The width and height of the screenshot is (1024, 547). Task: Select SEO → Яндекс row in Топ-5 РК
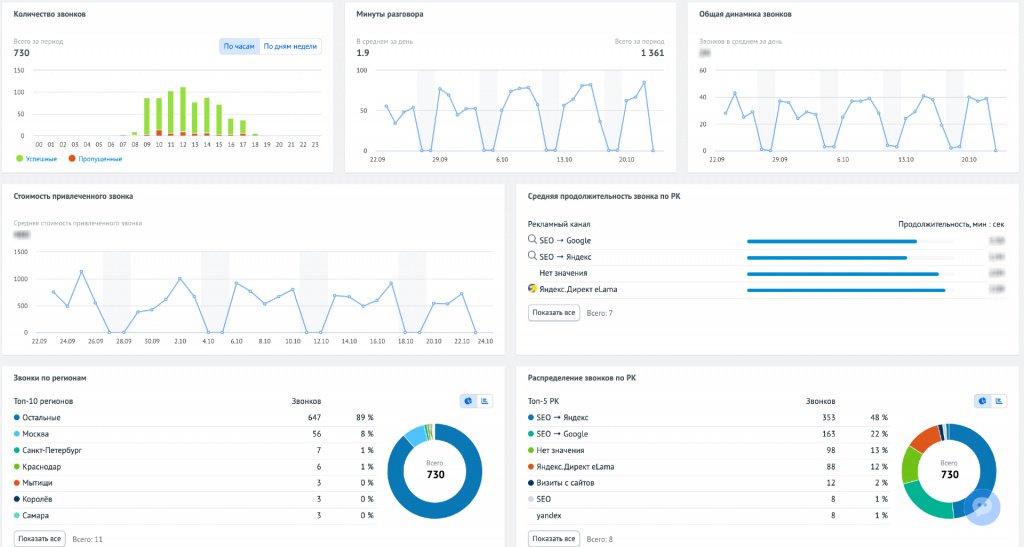(x=708, y=417)
